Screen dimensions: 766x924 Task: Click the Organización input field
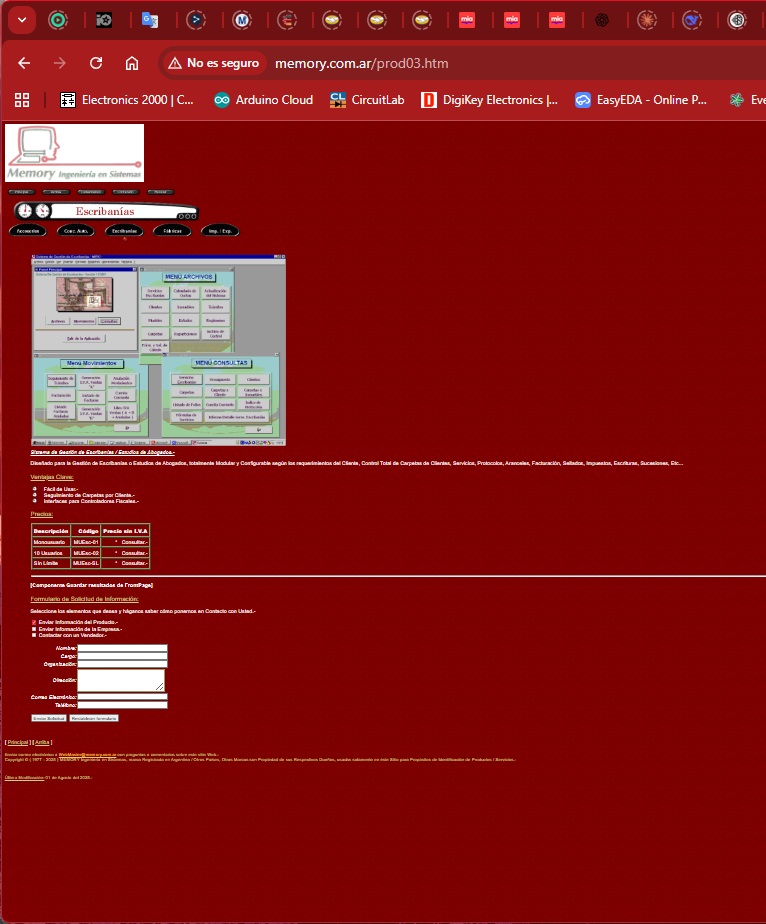click(x=123, y=664)
